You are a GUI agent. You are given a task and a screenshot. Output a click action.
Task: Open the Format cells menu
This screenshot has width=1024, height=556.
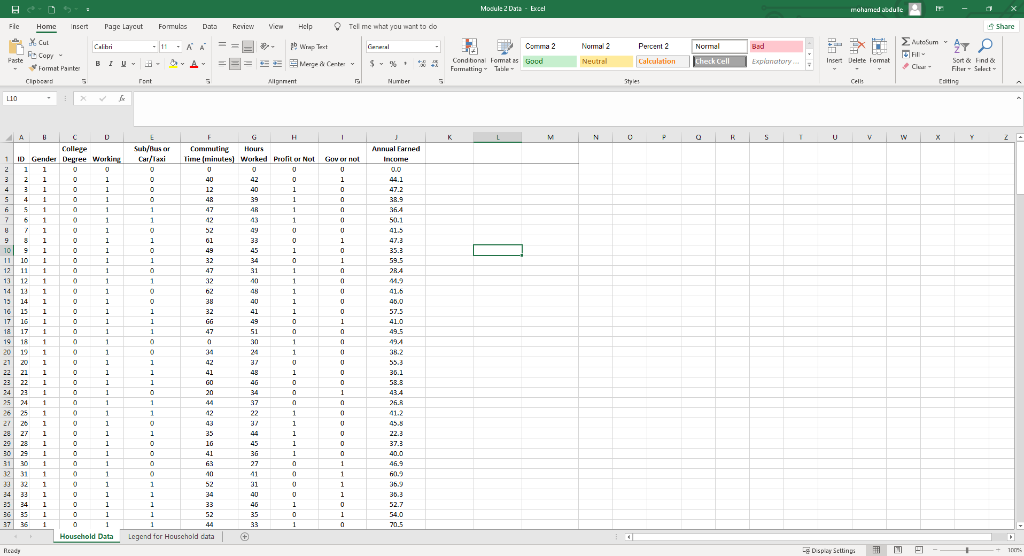click(x=880, y=55)
